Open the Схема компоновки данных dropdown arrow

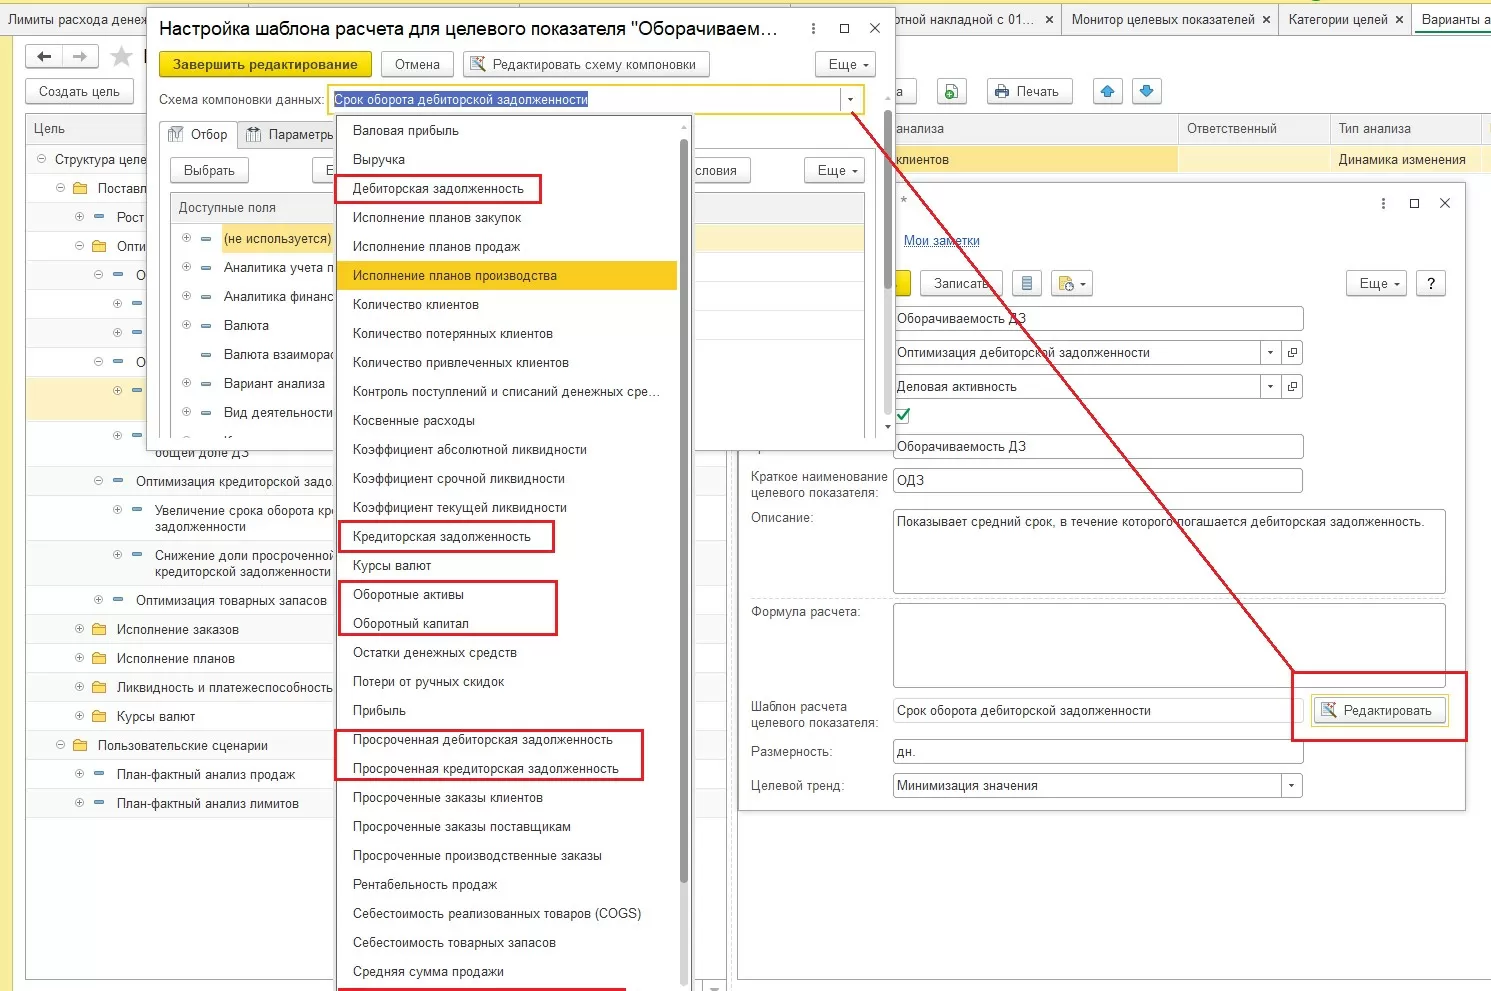coord(850,100)
